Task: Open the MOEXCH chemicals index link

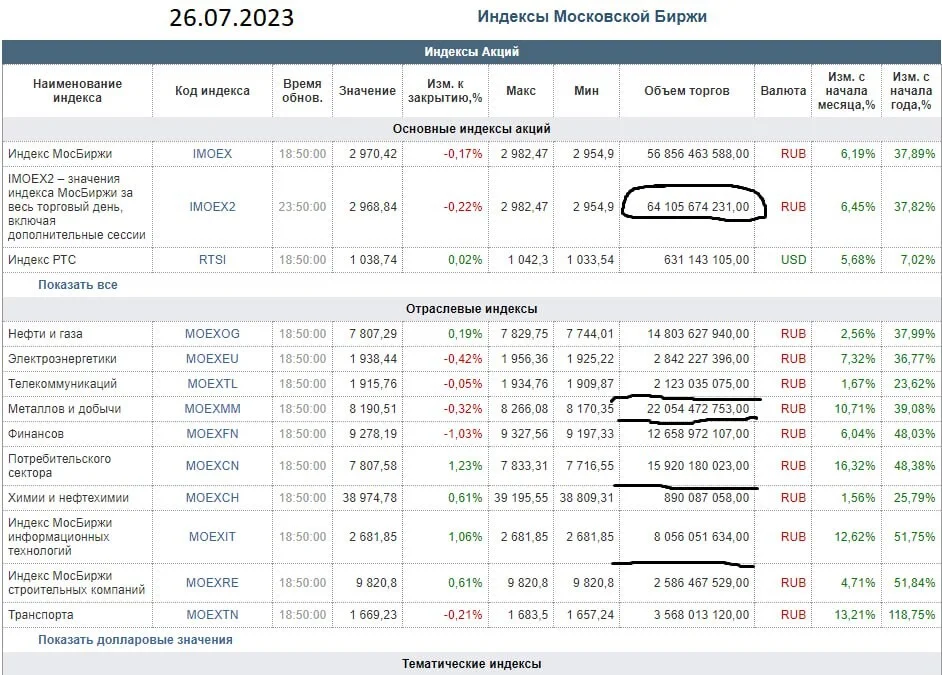Action: point(212,498)
